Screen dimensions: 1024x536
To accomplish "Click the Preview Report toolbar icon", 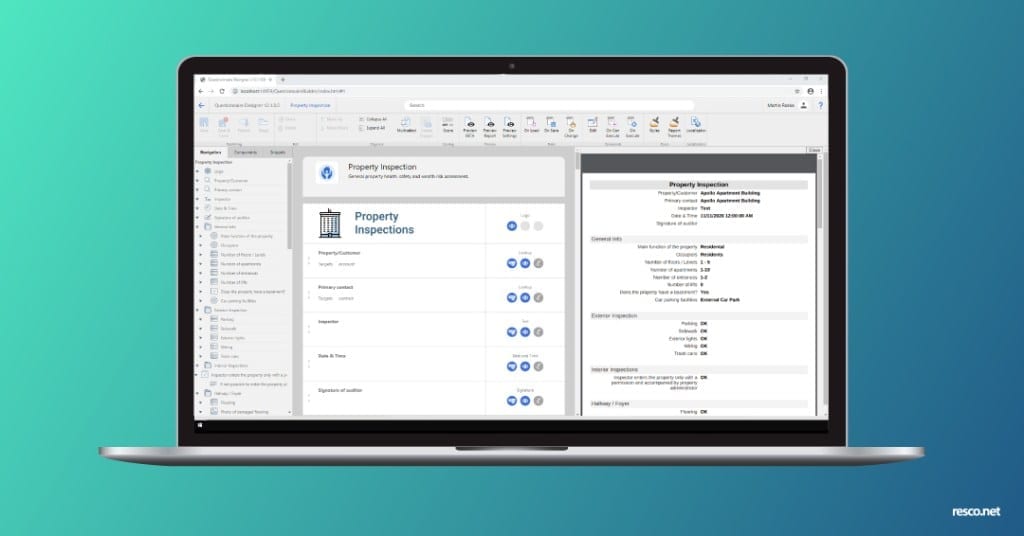I will pyautogui.click(x=490, y=123).
